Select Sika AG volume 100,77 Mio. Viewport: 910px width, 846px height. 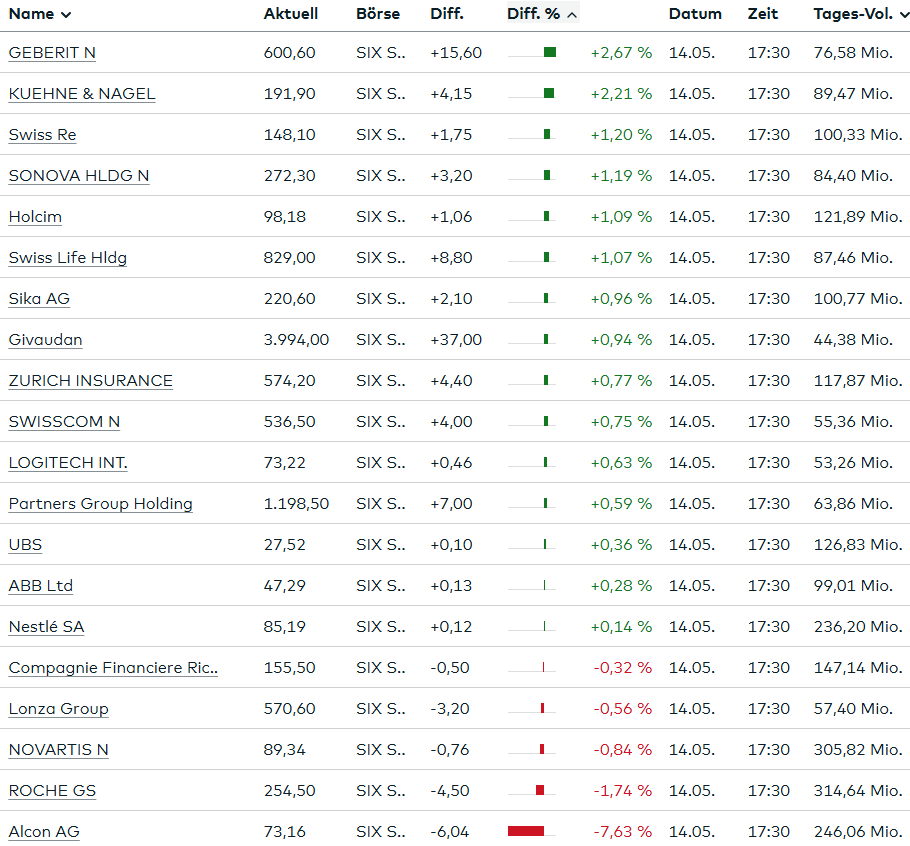pyautogui.click(x=858, y=299)
